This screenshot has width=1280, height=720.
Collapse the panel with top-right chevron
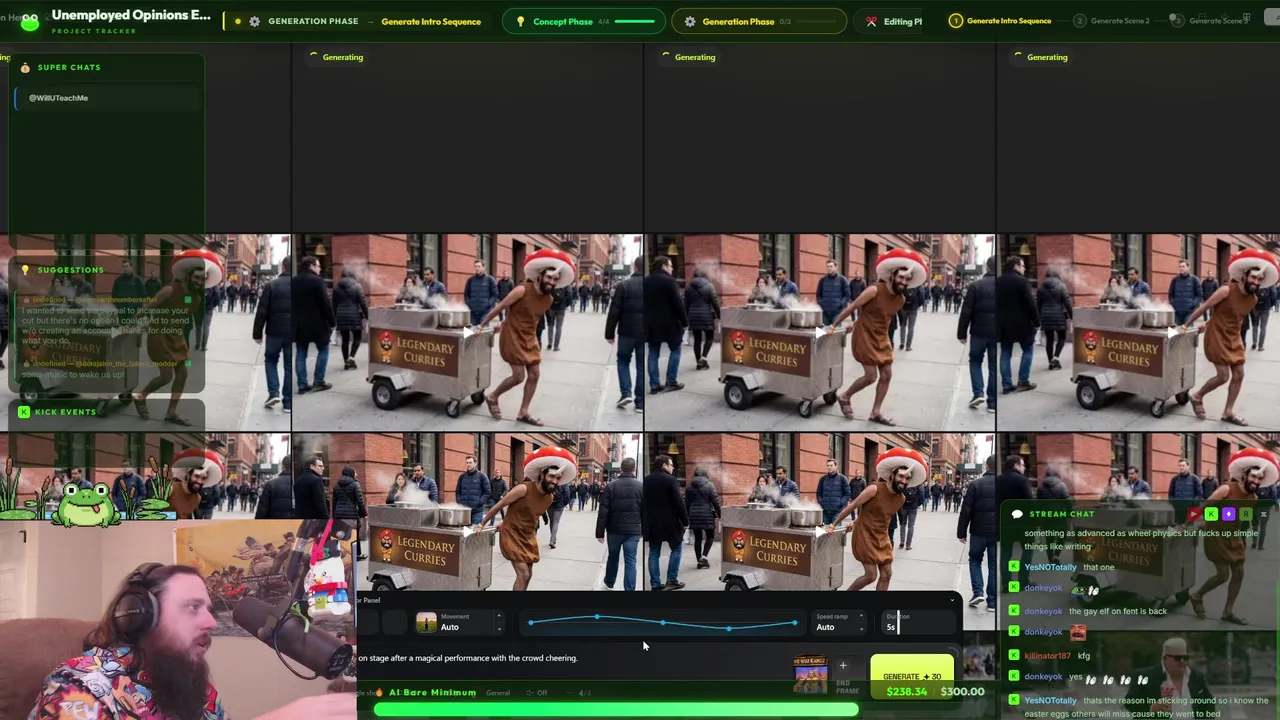click(x=951, y=600)
